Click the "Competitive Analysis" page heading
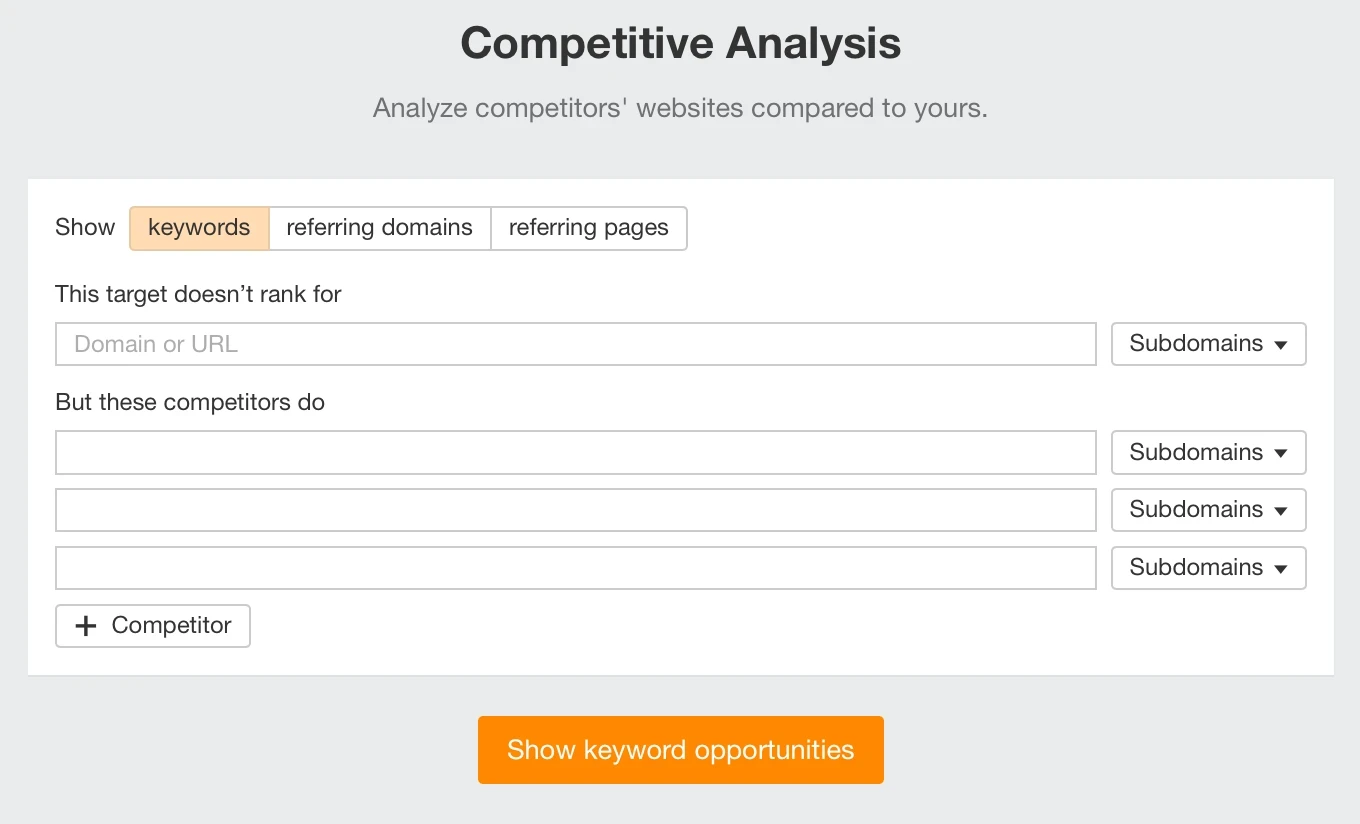The image size is (1360, 824). click(680, 44)
